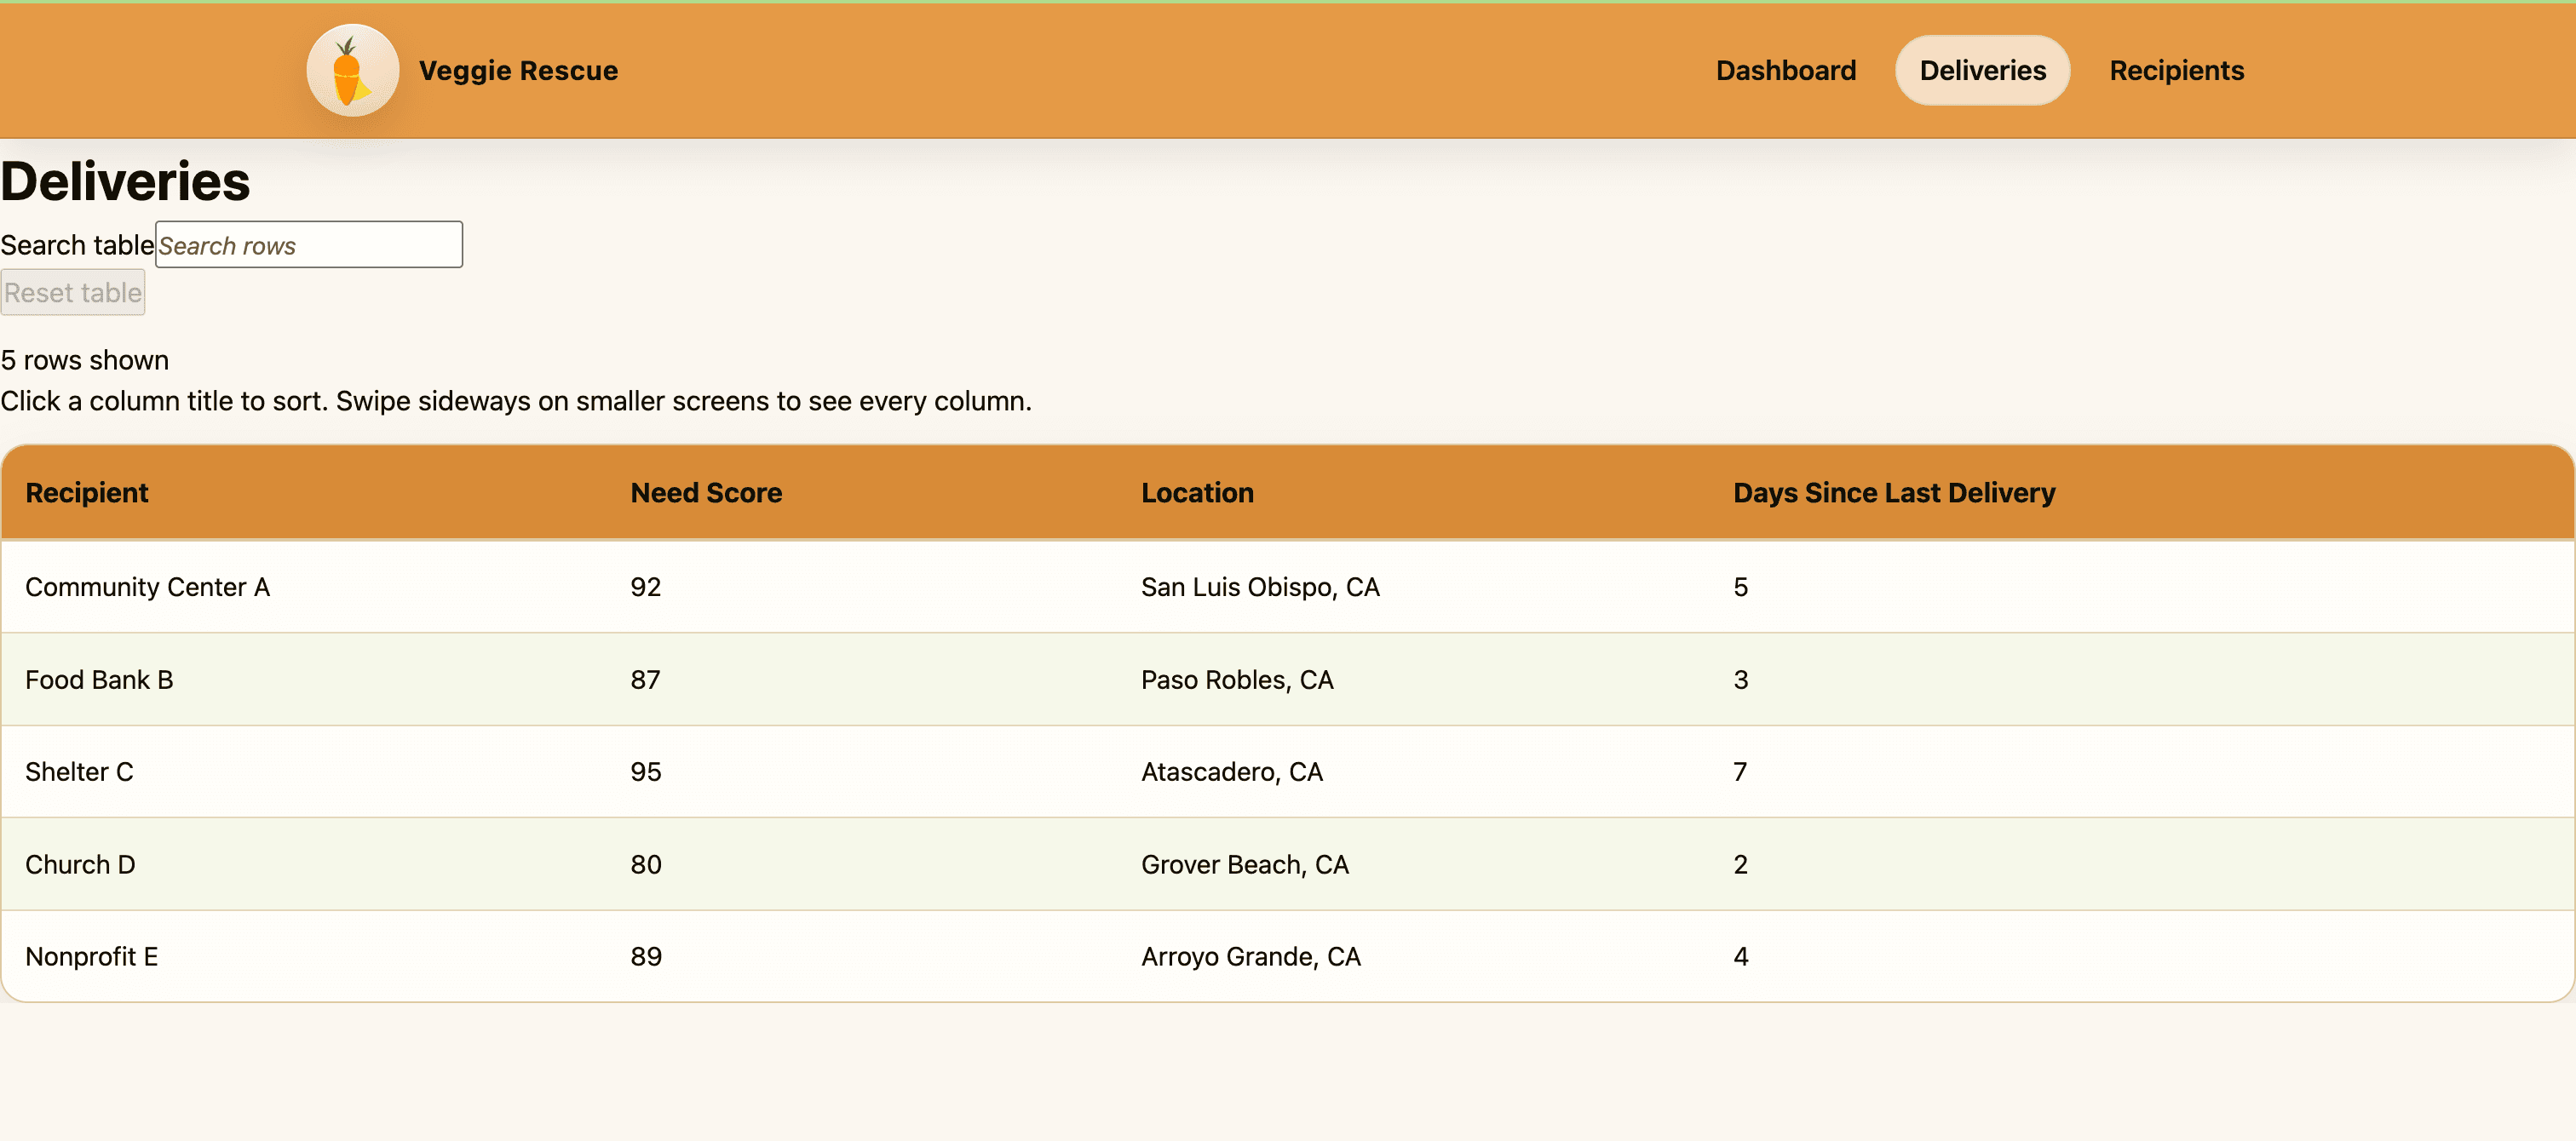Click need score 95
The width and height of the screenshot is (2576, 1141).
[646, 772]
